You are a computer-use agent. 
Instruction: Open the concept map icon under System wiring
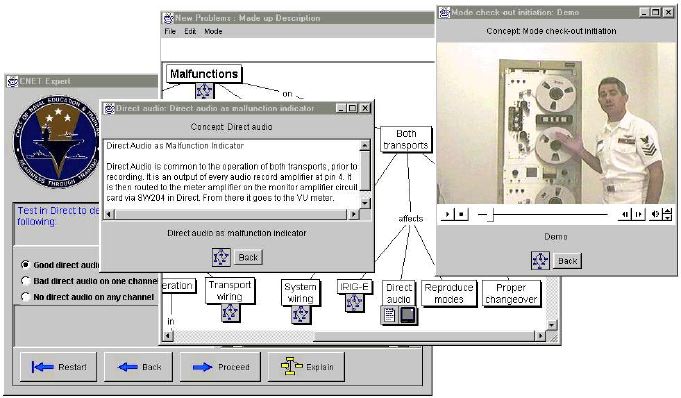coord(300,314)
